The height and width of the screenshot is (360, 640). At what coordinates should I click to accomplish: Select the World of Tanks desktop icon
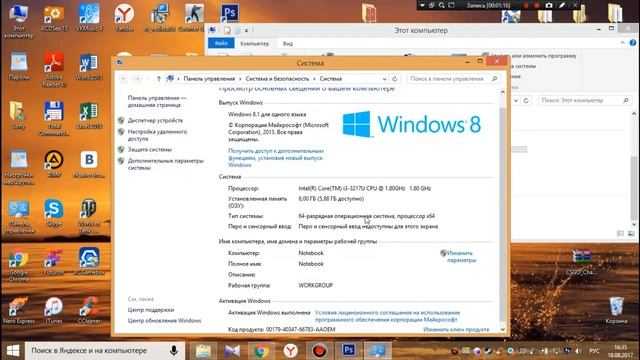tap(89, 216)
